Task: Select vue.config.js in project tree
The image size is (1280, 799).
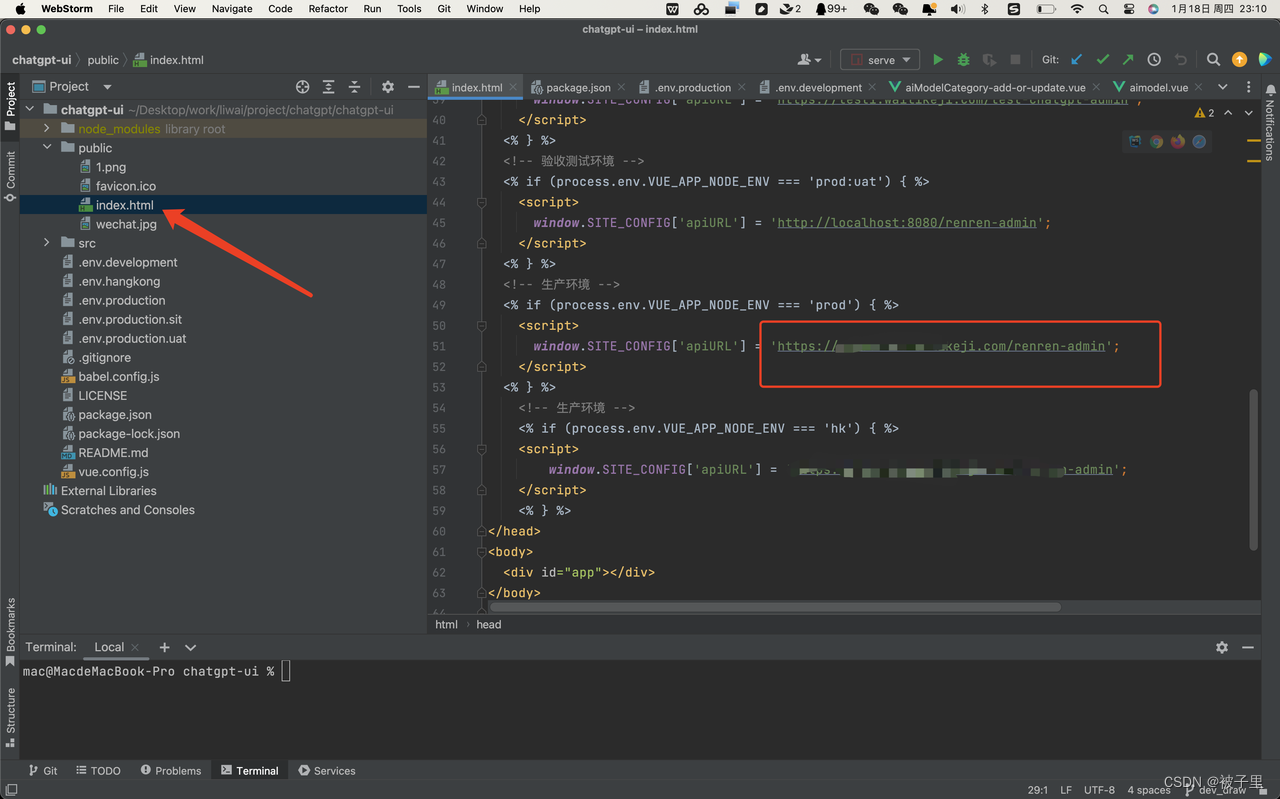Action: (x=114, y=472)
